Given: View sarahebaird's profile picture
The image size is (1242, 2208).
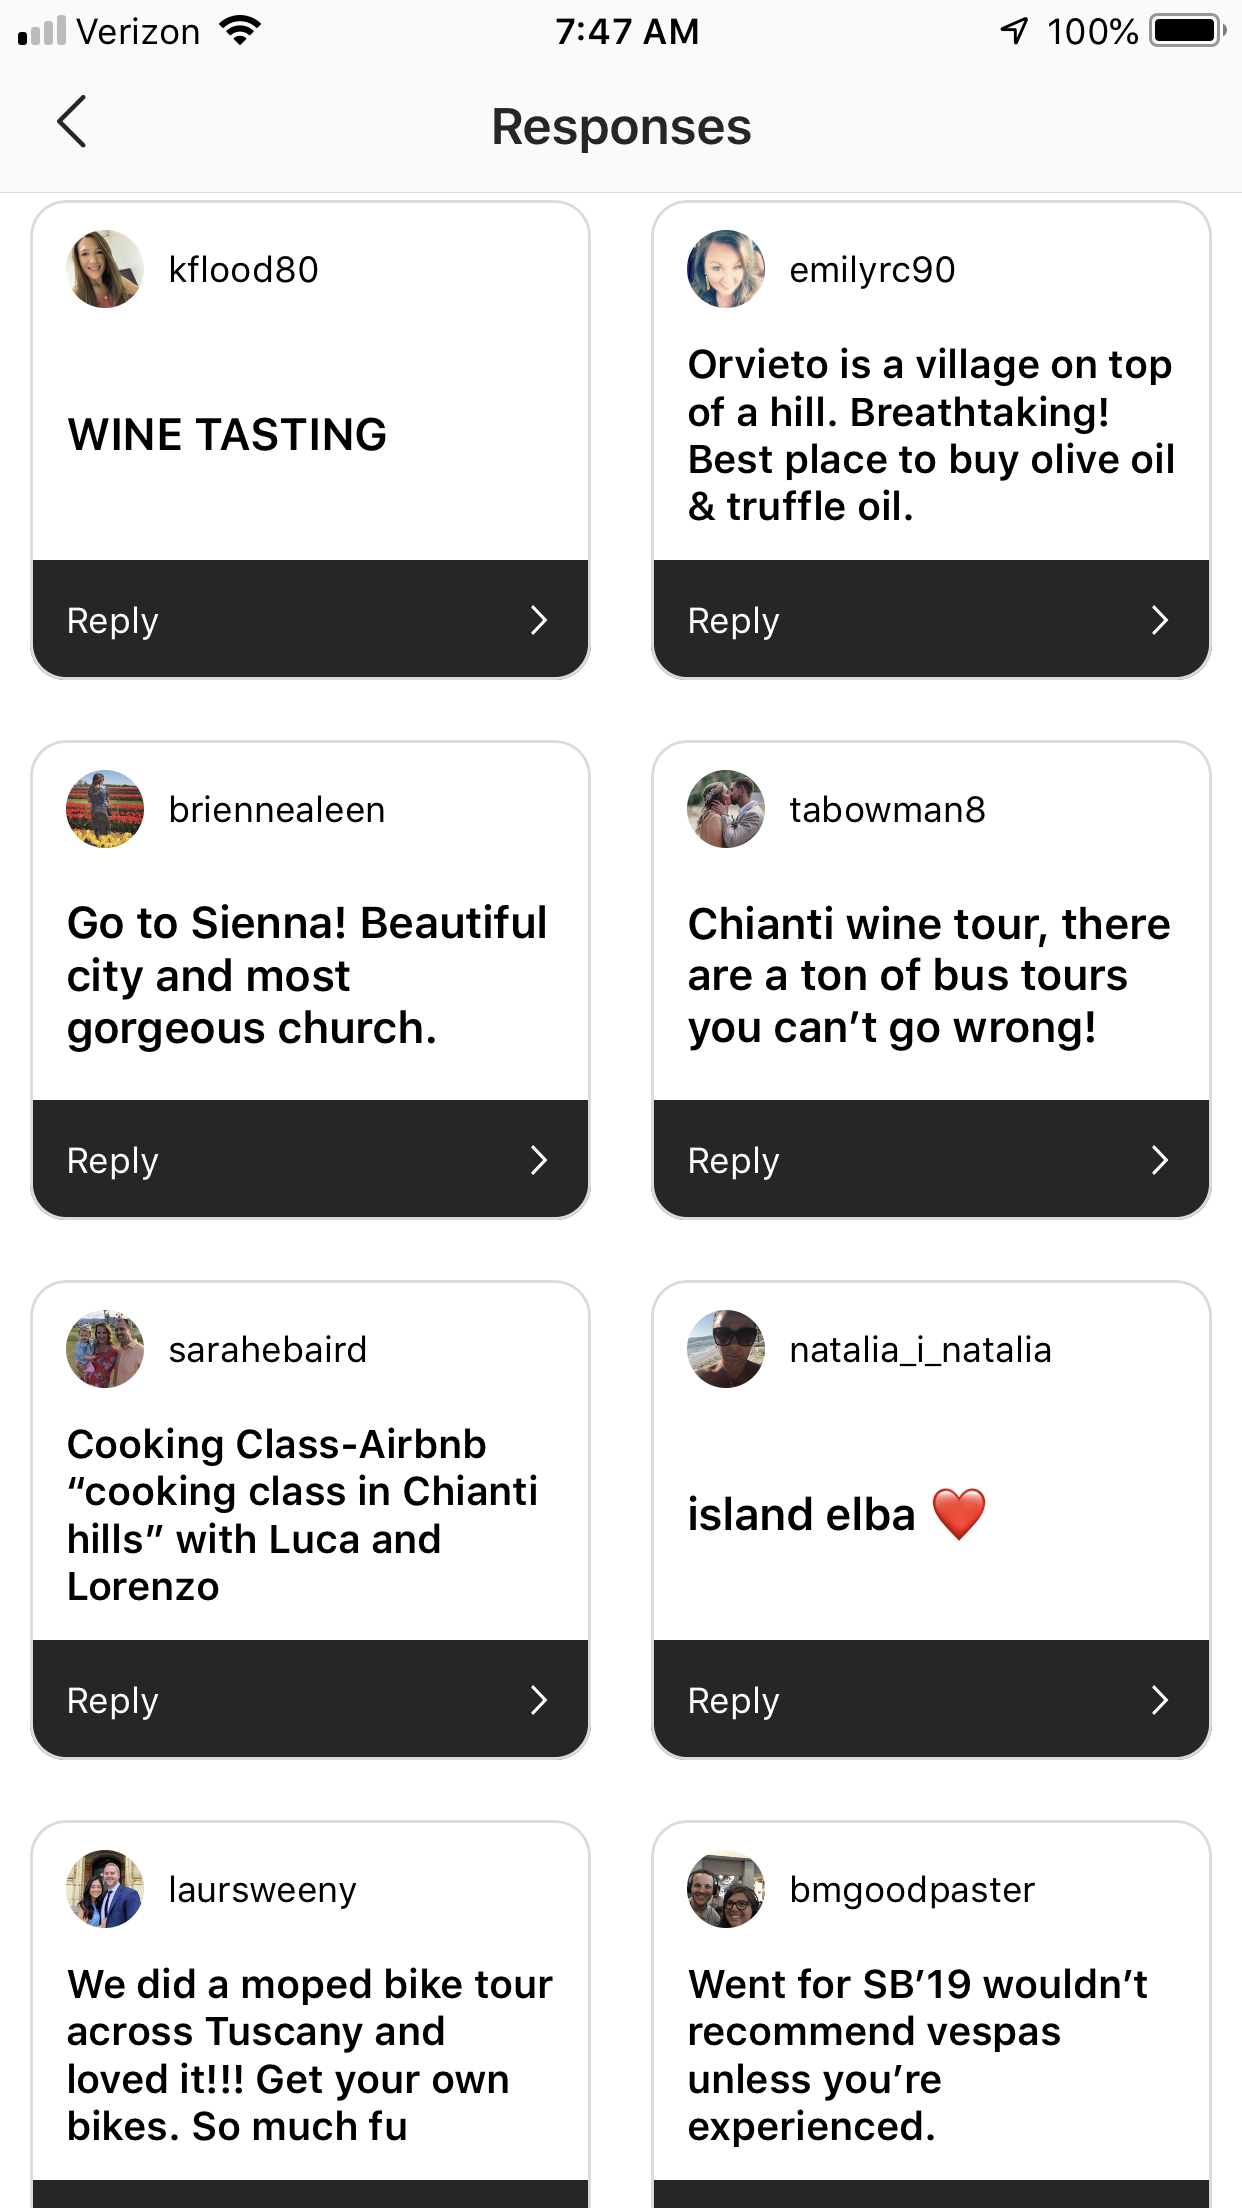Looking at the screenshot, I should click(105, 1349).
